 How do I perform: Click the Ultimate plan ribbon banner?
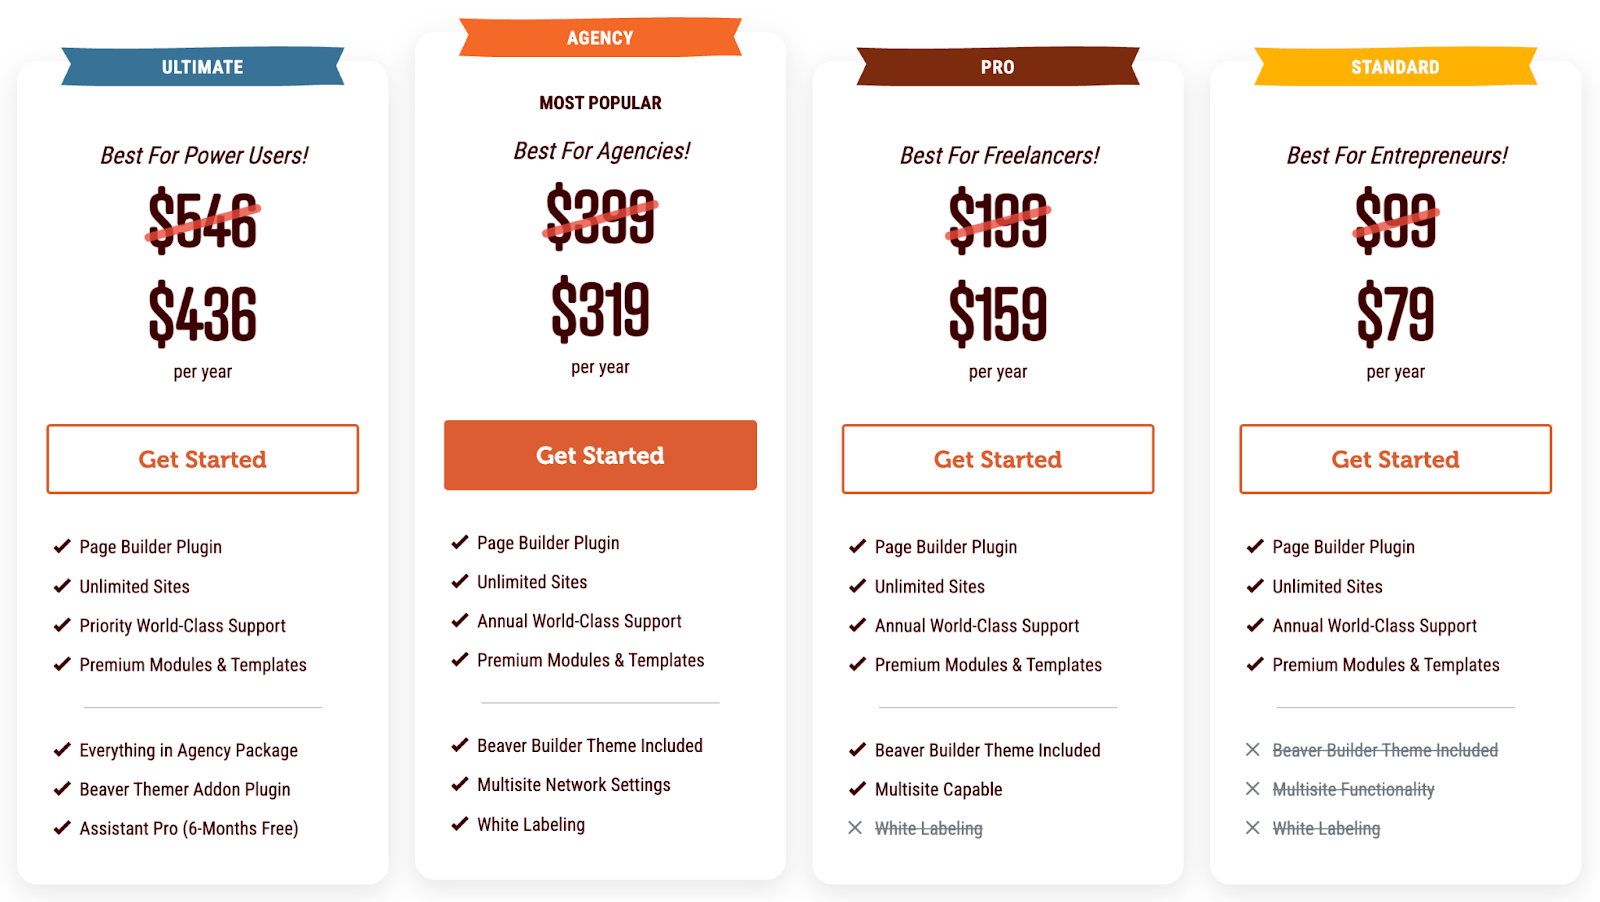coord(202,67)
